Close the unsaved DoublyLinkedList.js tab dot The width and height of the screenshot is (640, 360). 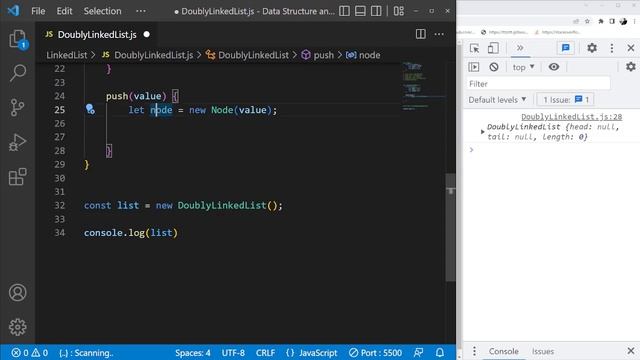(x=147, y=34)
